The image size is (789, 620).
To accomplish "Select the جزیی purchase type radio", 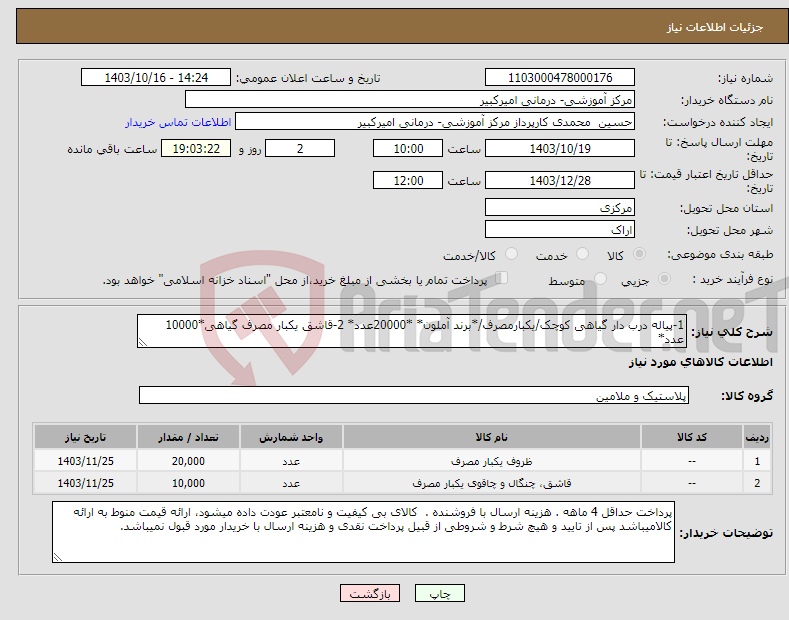I will [x=664, y=279].
